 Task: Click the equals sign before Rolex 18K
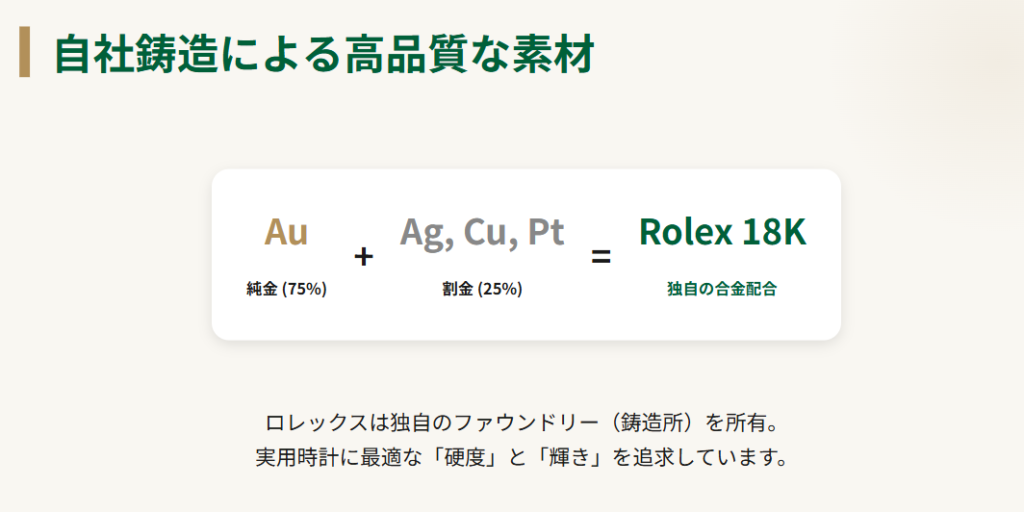[601, 257]
